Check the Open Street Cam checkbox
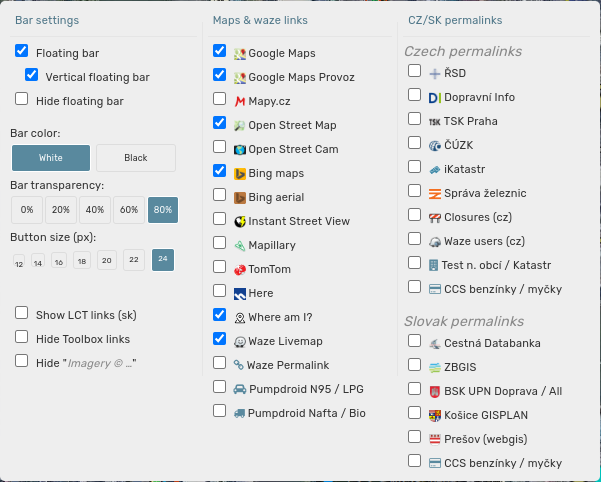The width and height of the screenshot is (601, 482). 219,148
